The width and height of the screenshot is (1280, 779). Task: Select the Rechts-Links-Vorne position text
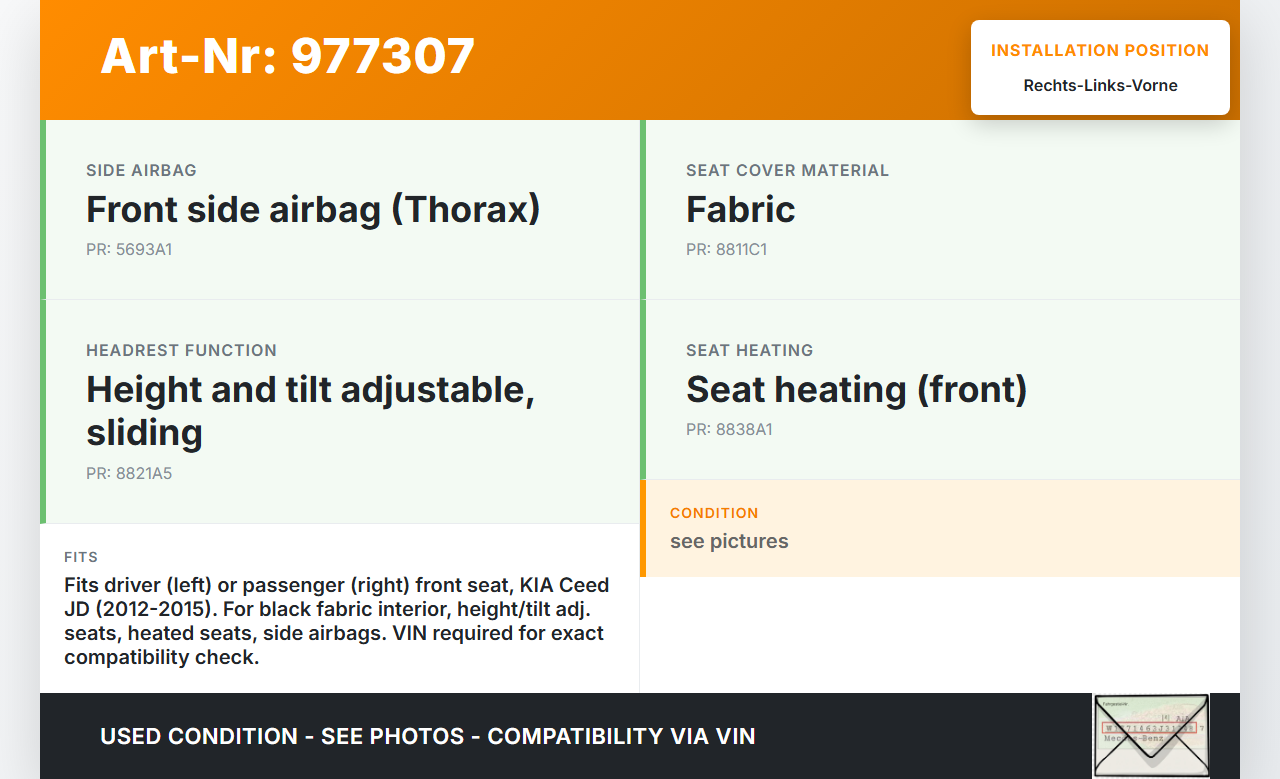(1100, 86)
